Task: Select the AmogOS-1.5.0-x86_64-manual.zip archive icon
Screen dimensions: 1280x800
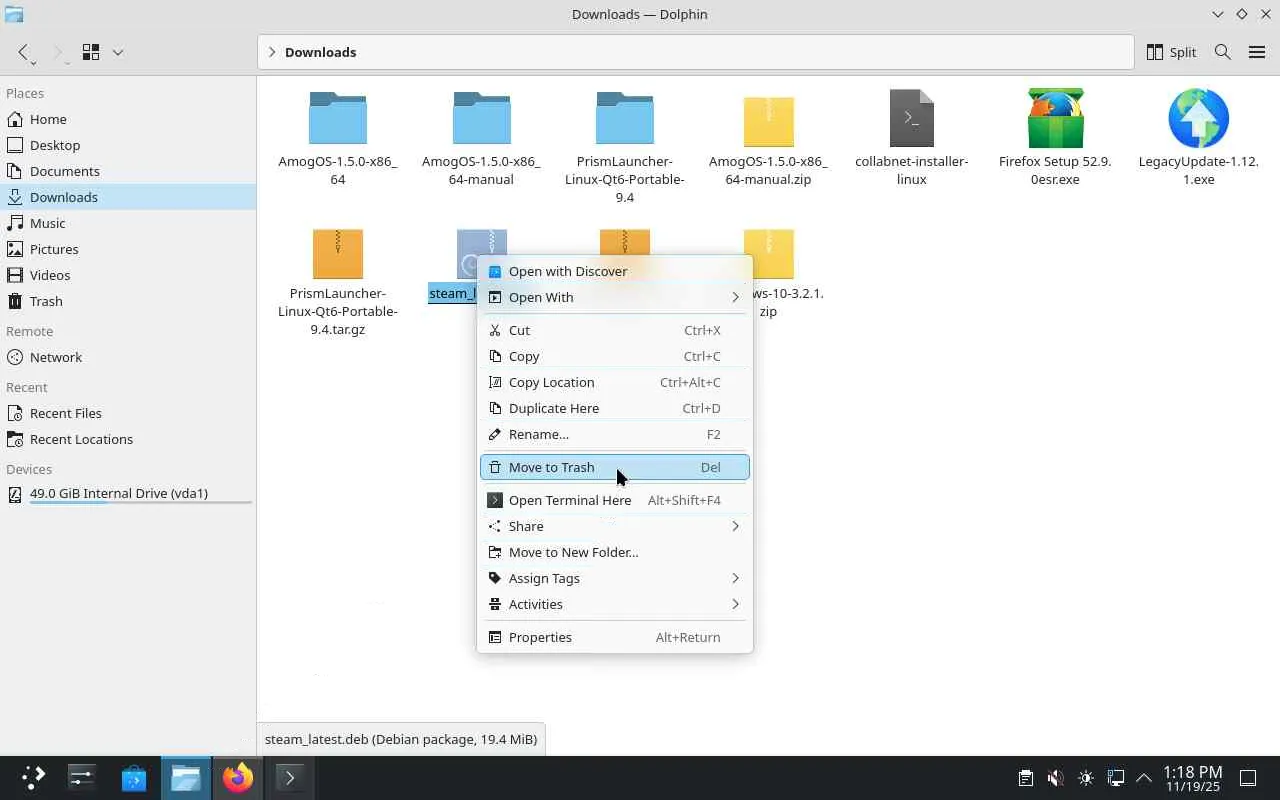Action: click(x=768, y=120)
